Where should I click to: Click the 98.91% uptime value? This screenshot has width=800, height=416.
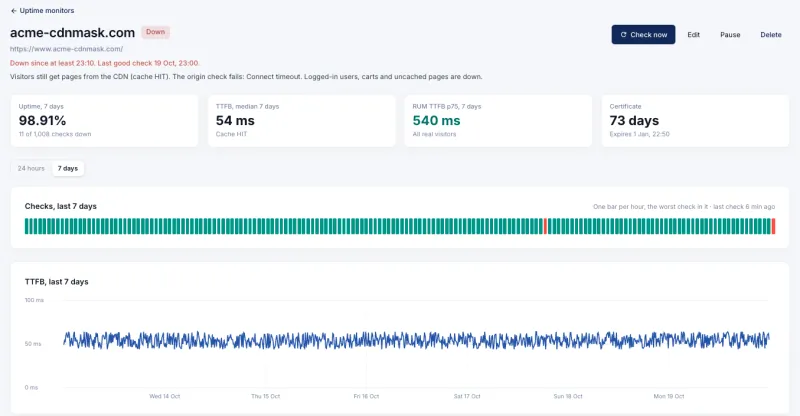[42, 120]
